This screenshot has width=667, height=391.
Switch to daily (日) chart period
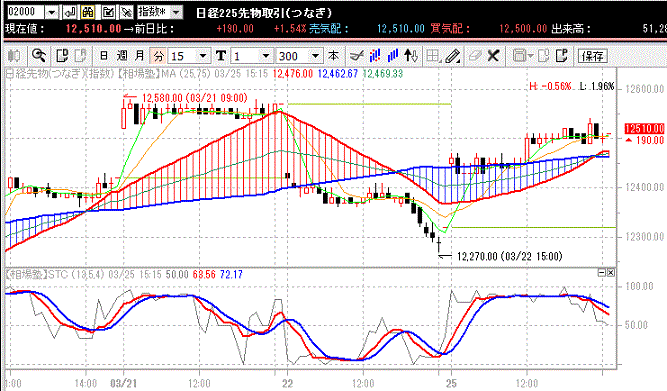[x=104, y=56]
